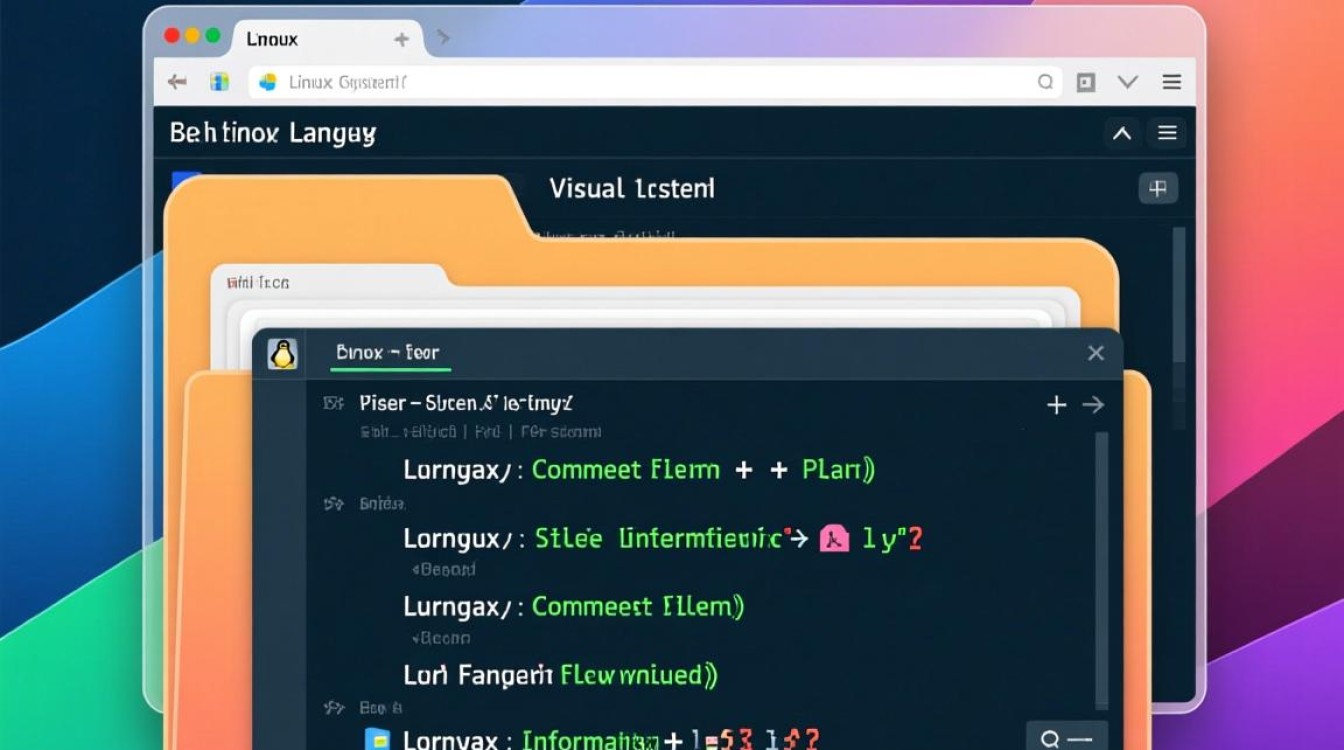This screenshot has height=750, width=1344.
Task: Expand the Piser – Sbcen section marker
Action: [333, 404]
